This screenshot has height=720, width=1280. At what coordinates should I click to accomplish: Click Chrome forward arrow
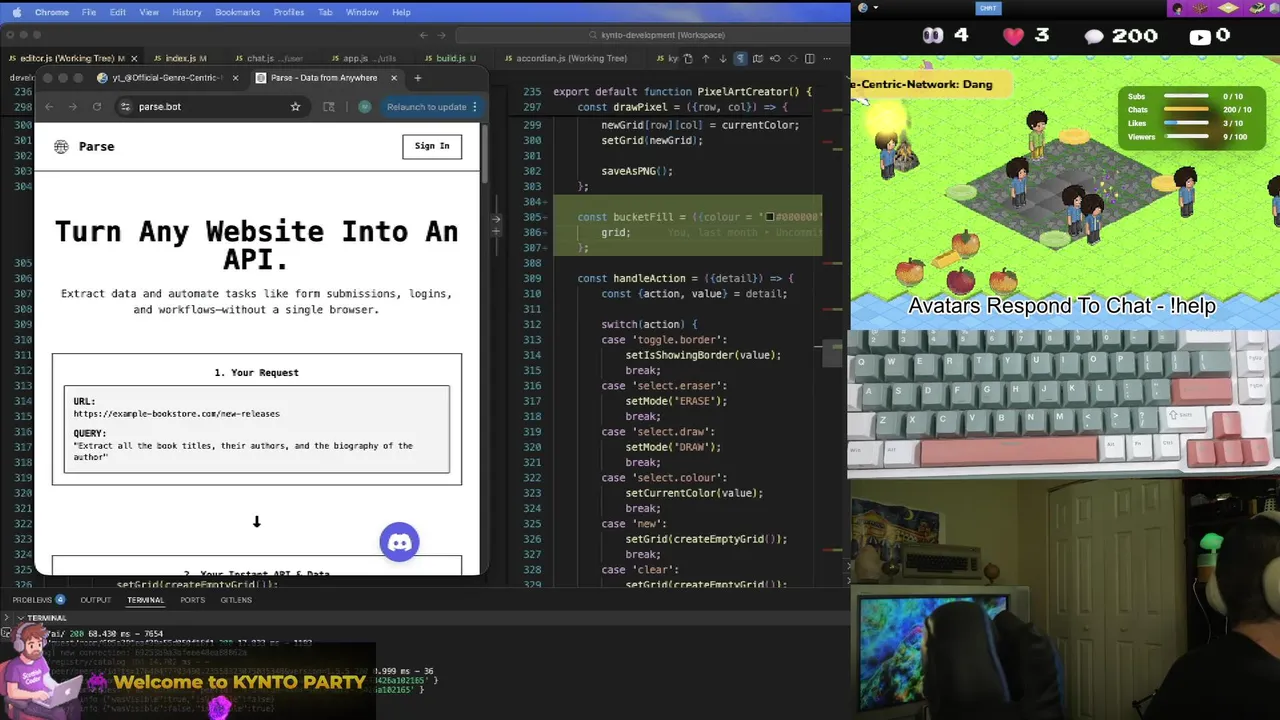(x=73, y=107)
